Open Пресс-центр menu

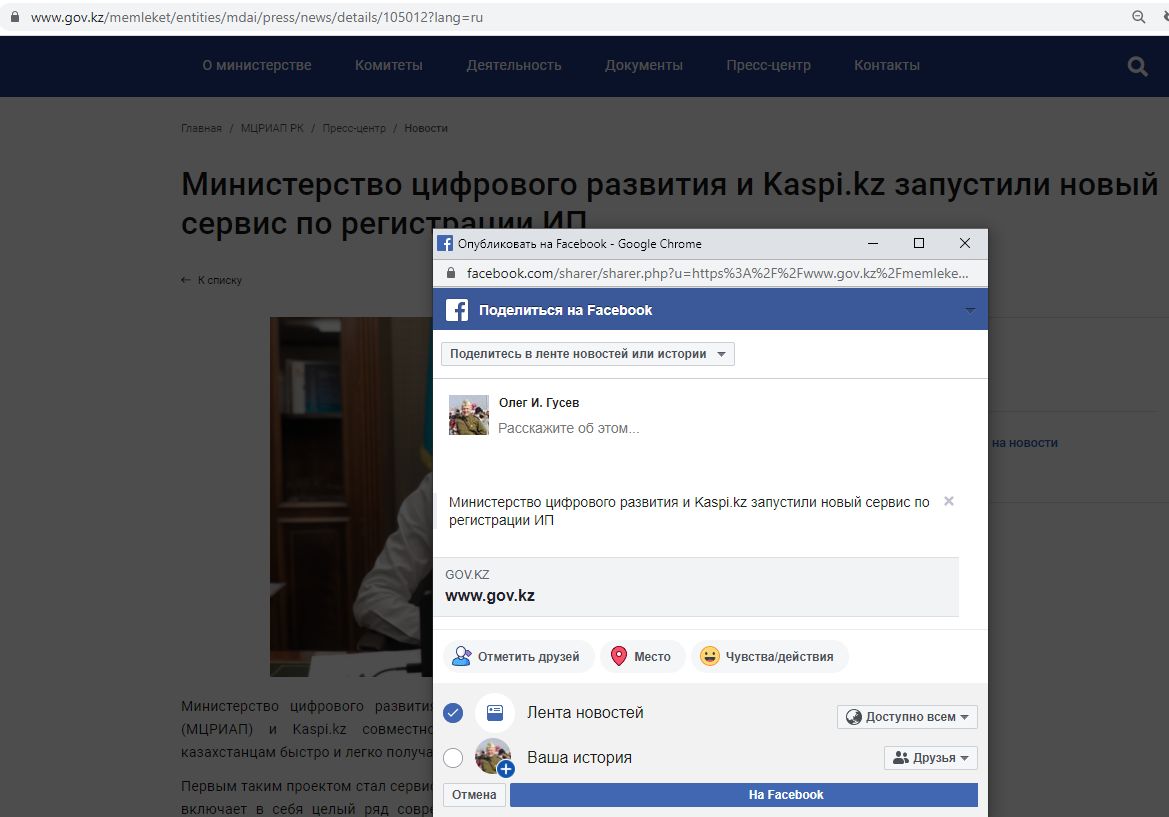point(769,66)
